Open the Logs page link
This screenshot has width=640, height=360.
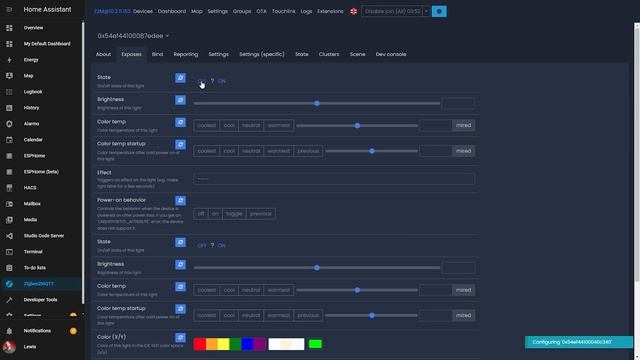tap(306, 11)
